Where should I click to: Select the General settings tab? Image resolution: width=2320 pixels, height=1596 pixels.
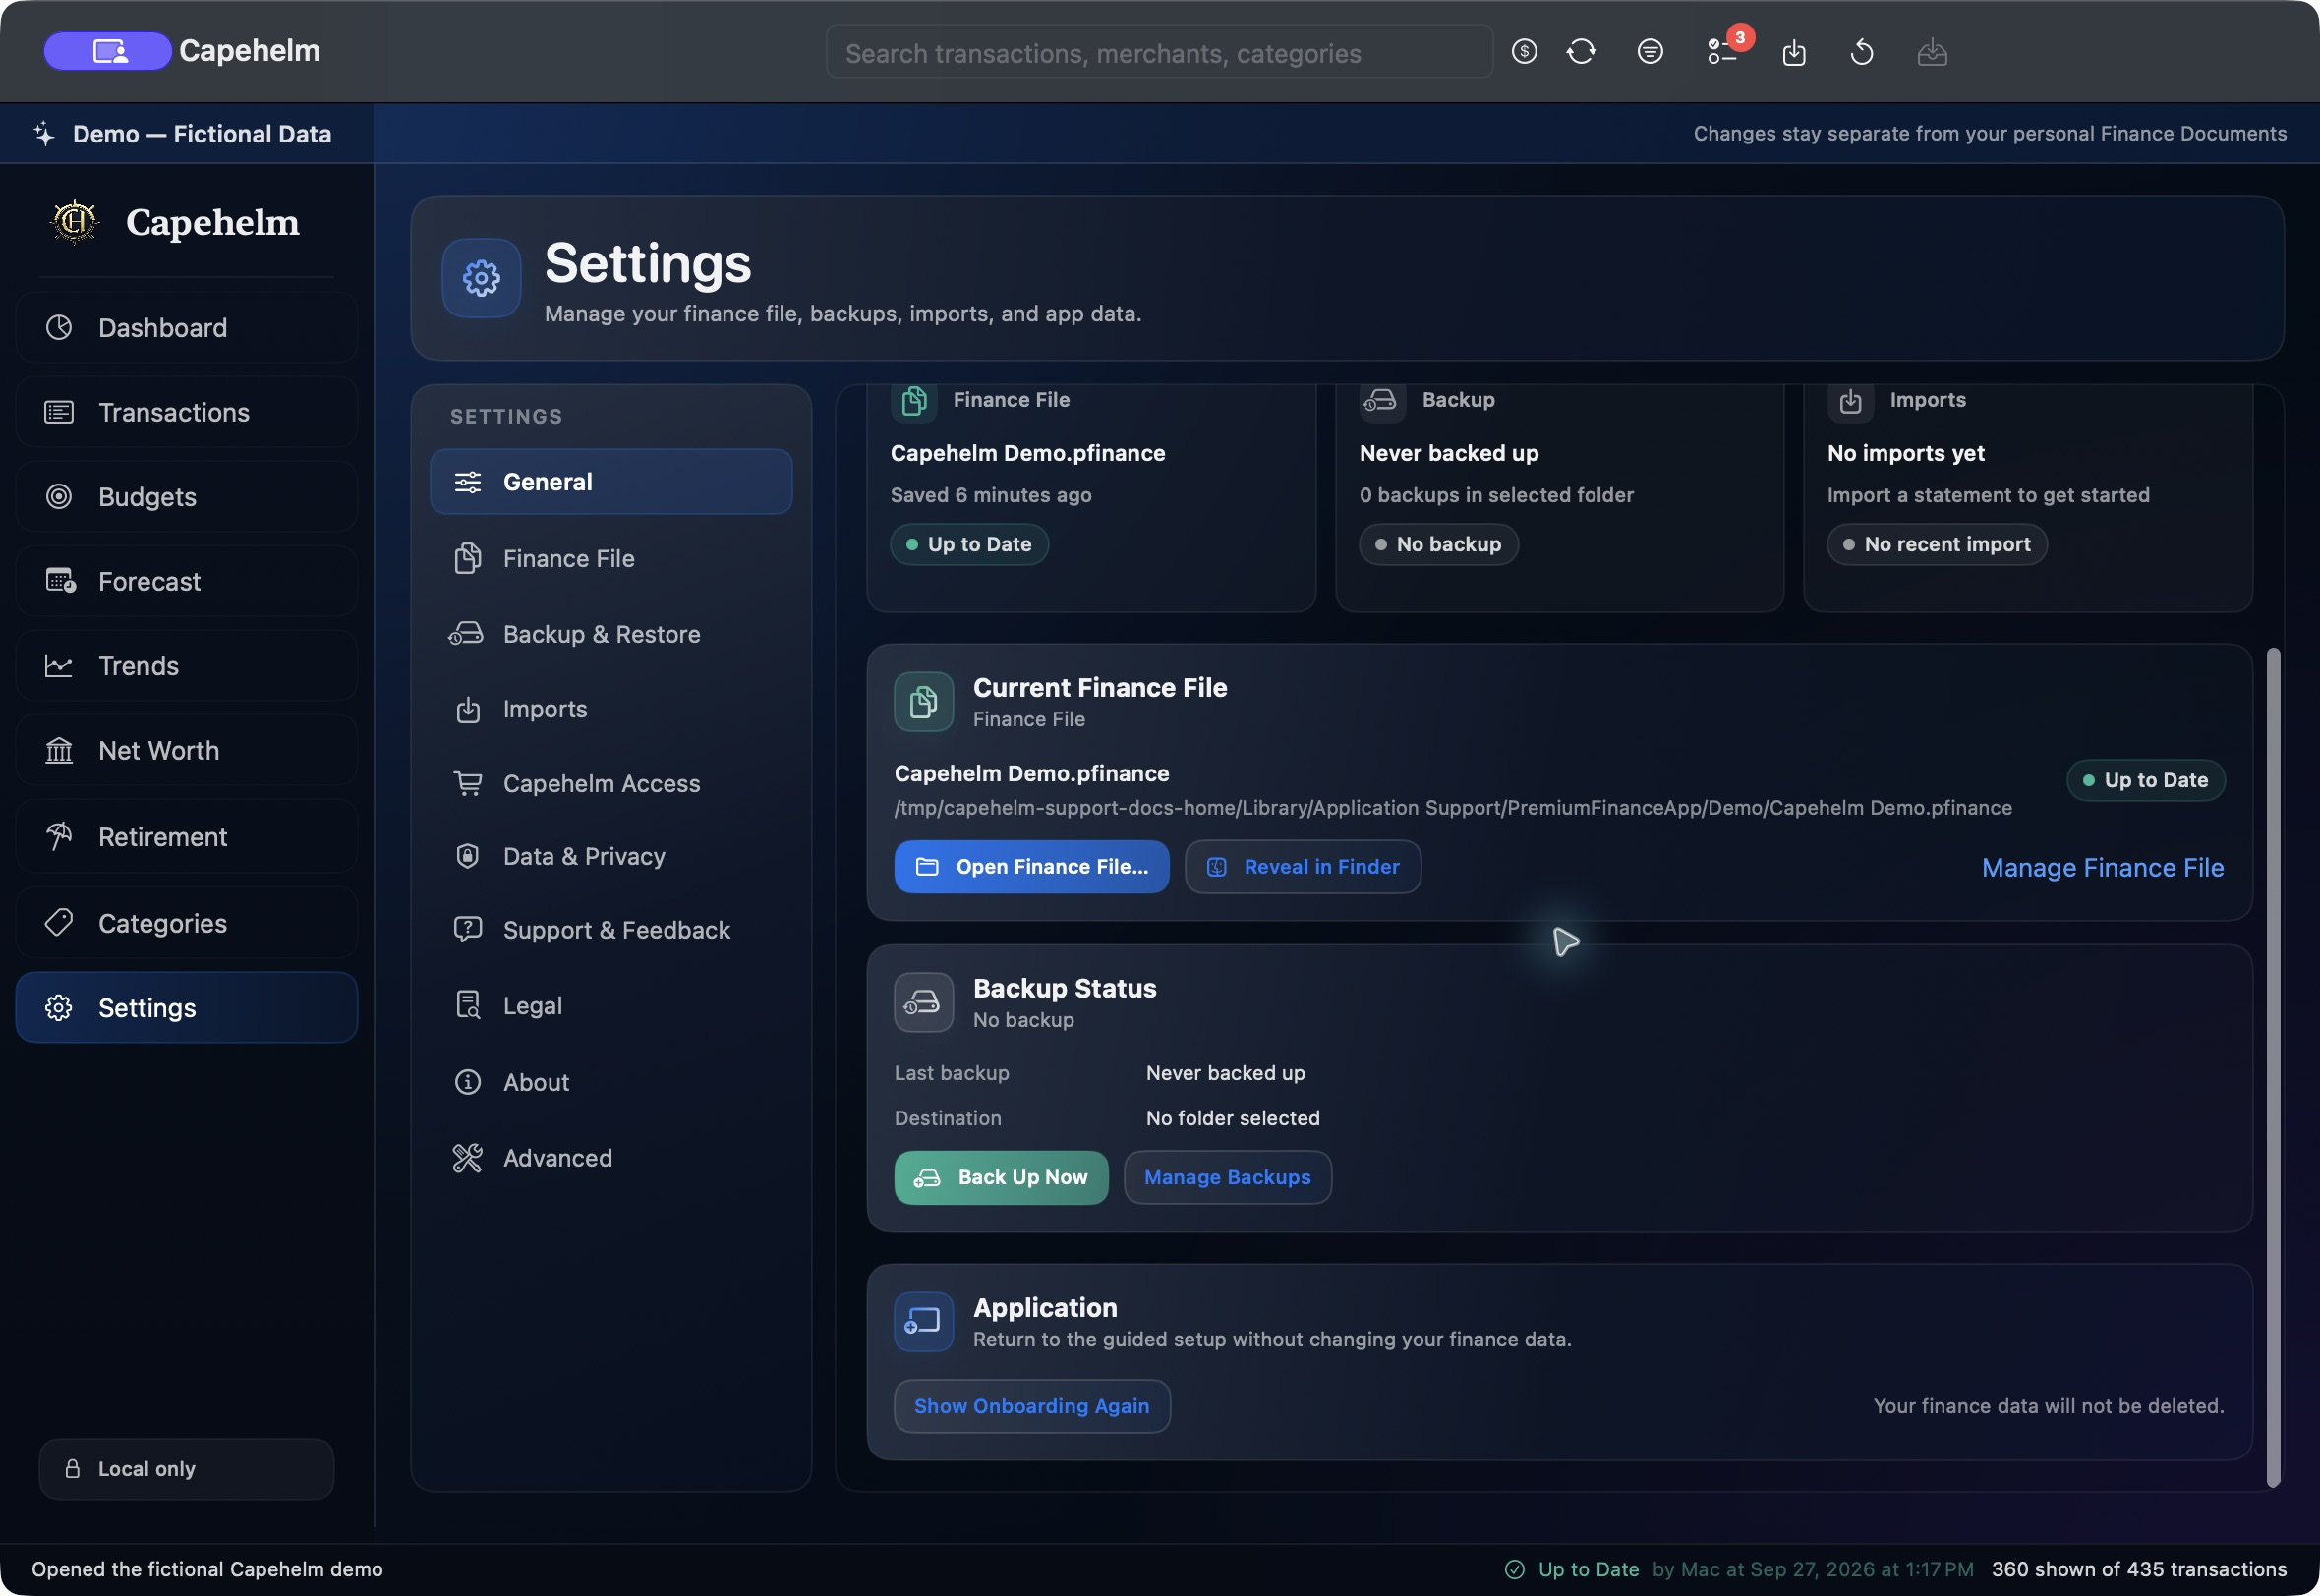(611, 482)
